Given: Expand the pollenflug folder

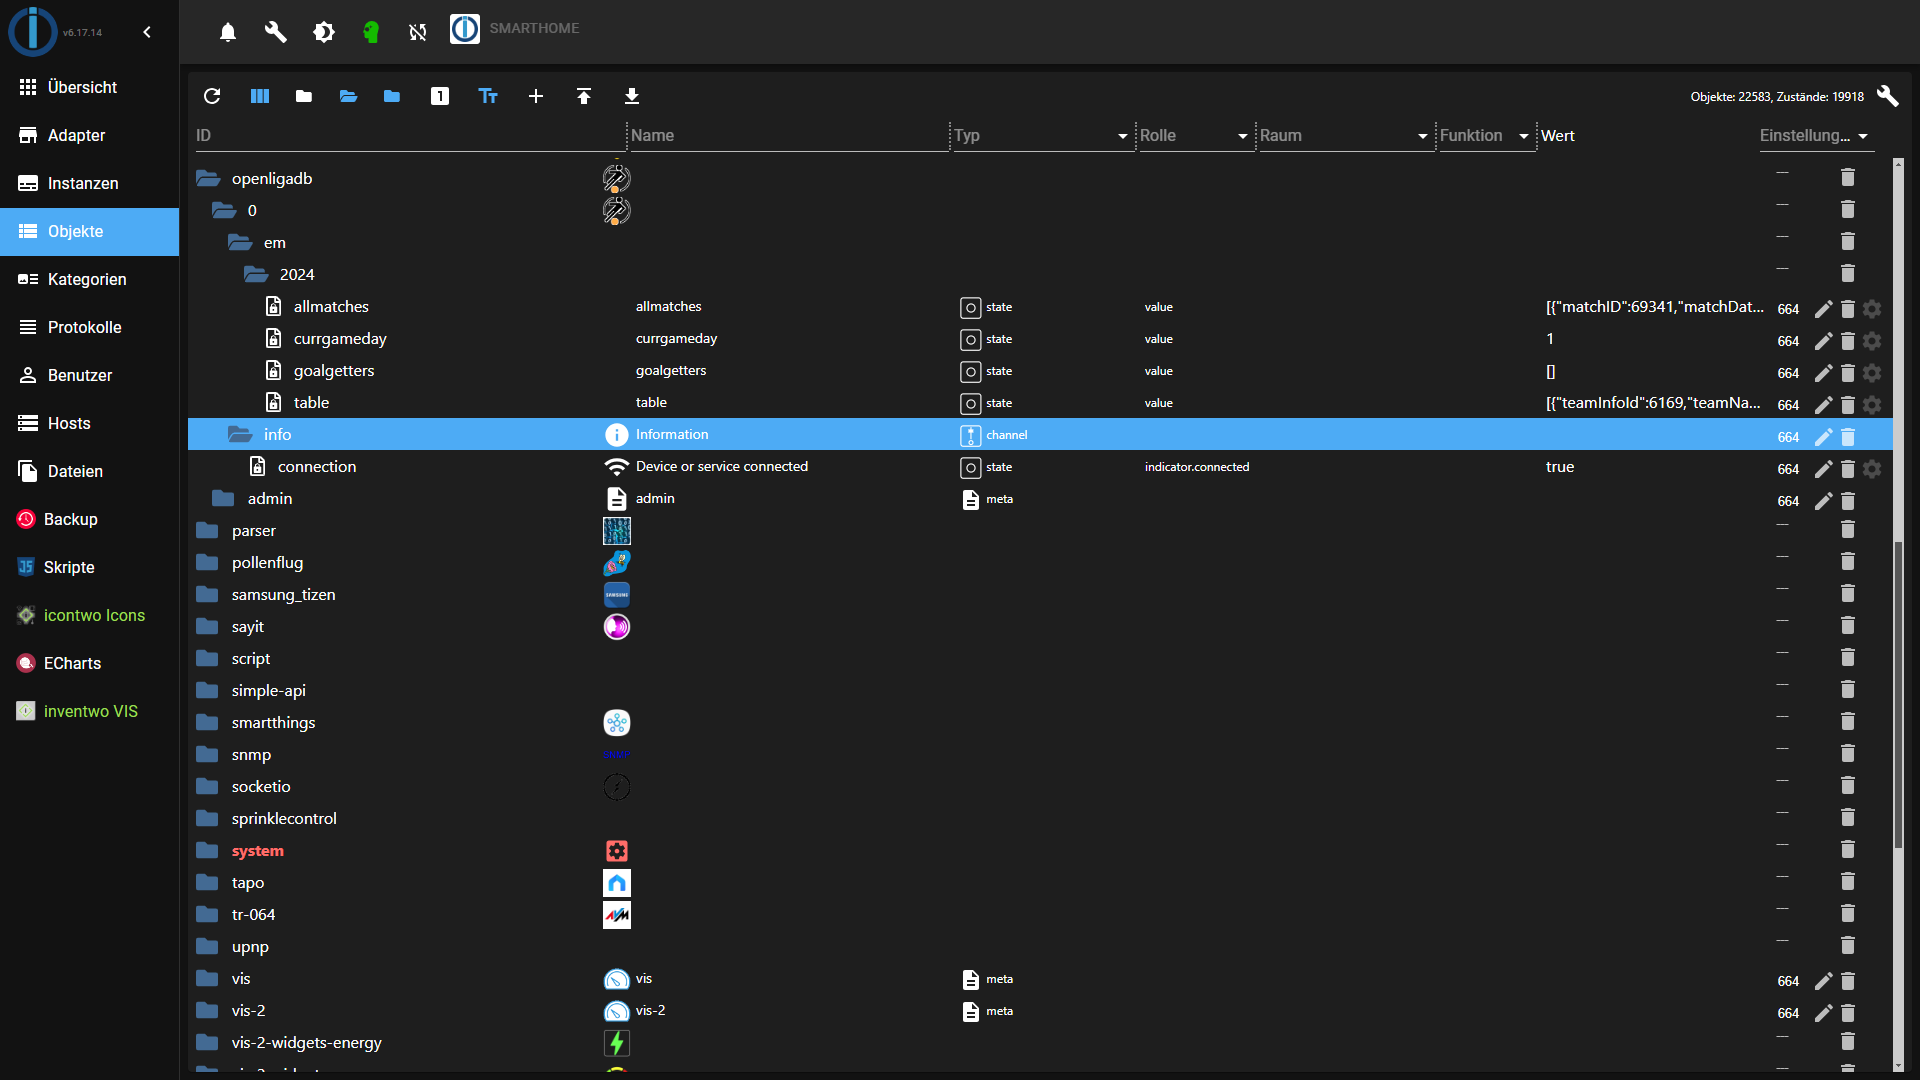Looking at the screenshot, I should pos(208,562).
